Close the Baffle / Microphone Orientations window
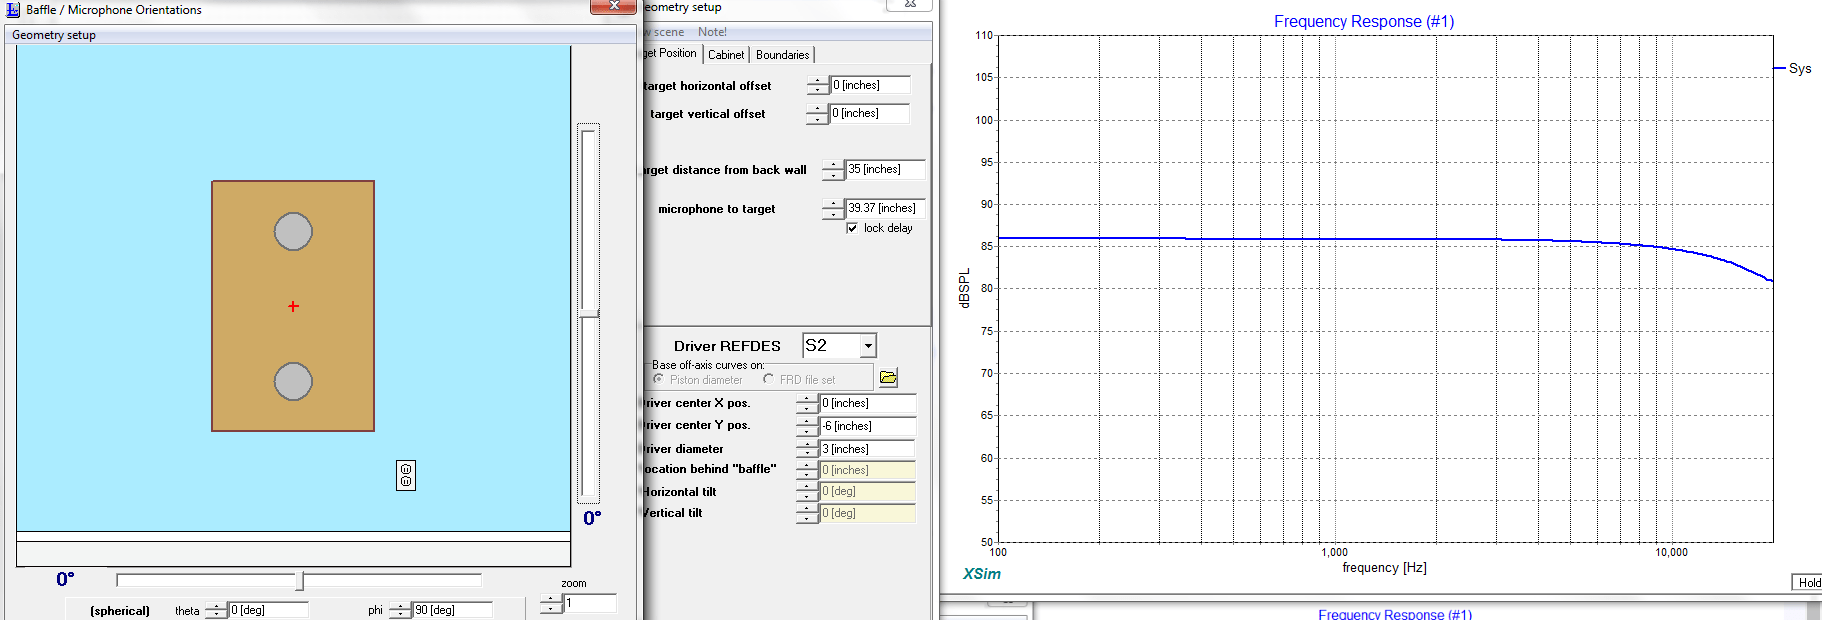The width and height of the screenshot is (1822, 620). pos(614,6)
